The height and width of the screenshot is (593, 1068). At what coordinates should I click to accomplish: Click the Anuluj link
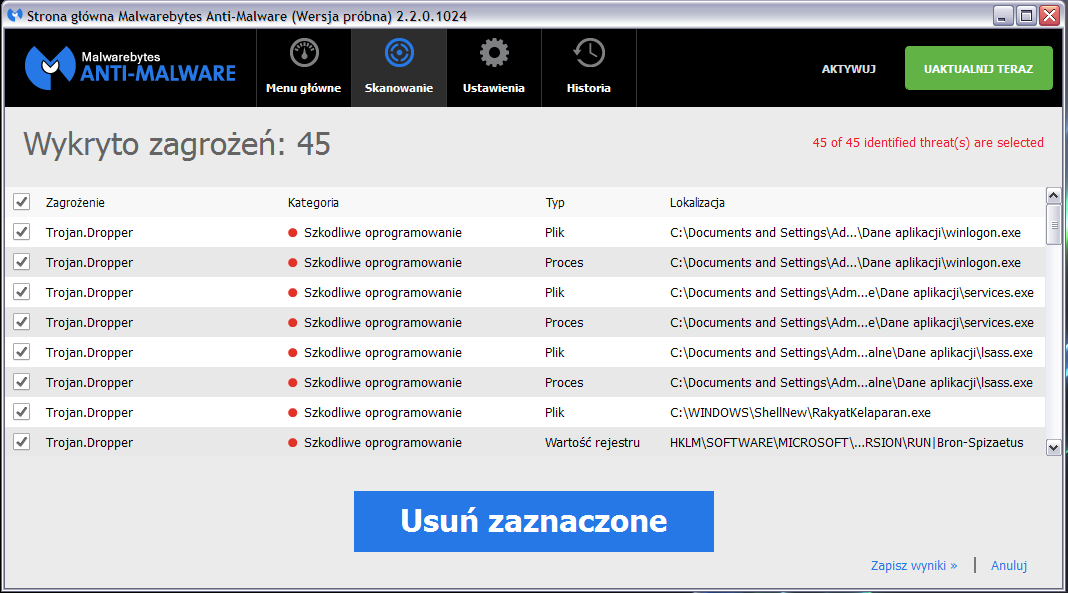[x=1009, y=565]
